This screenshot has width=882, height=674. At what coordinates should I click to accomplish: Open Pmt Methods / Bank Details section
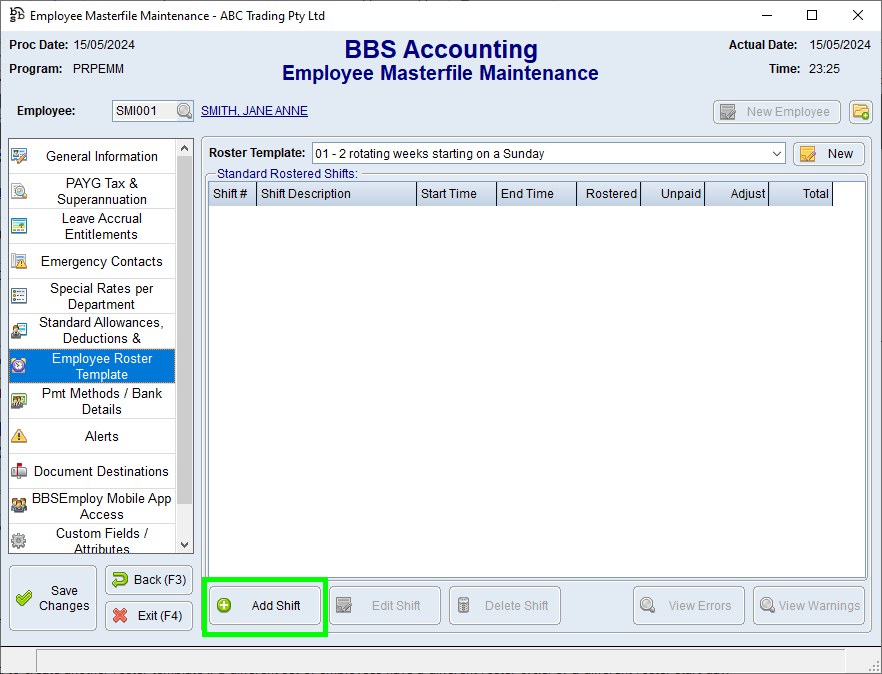[101, 401]
